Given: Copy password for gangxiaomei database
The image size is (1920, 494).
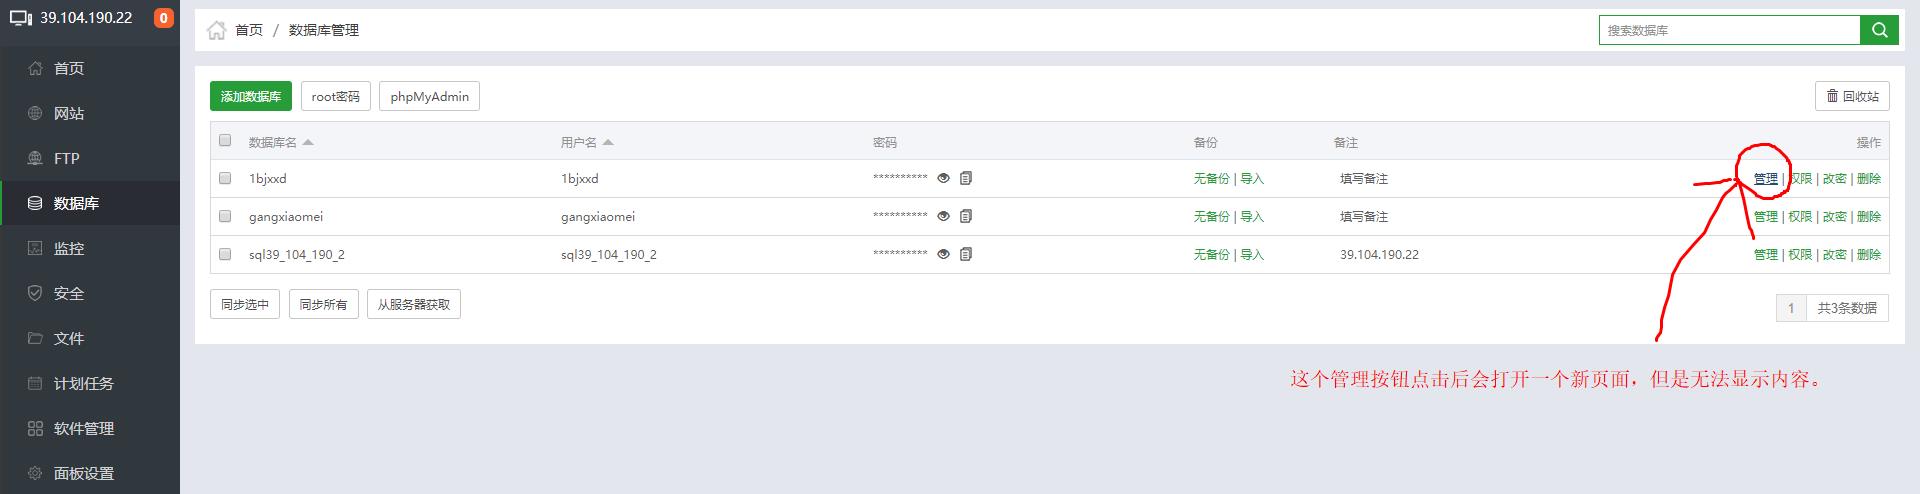Looking at the screenshot, I should [x=966, y=216].
